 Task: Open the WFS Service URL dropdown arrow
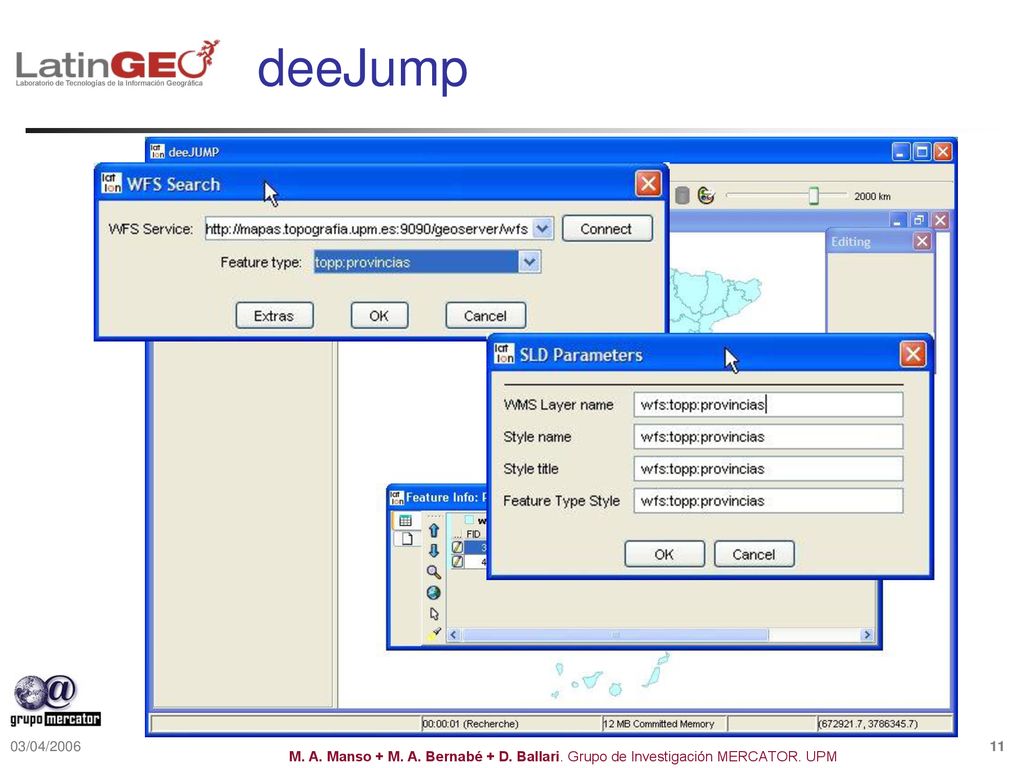click(x=543, y=229)
